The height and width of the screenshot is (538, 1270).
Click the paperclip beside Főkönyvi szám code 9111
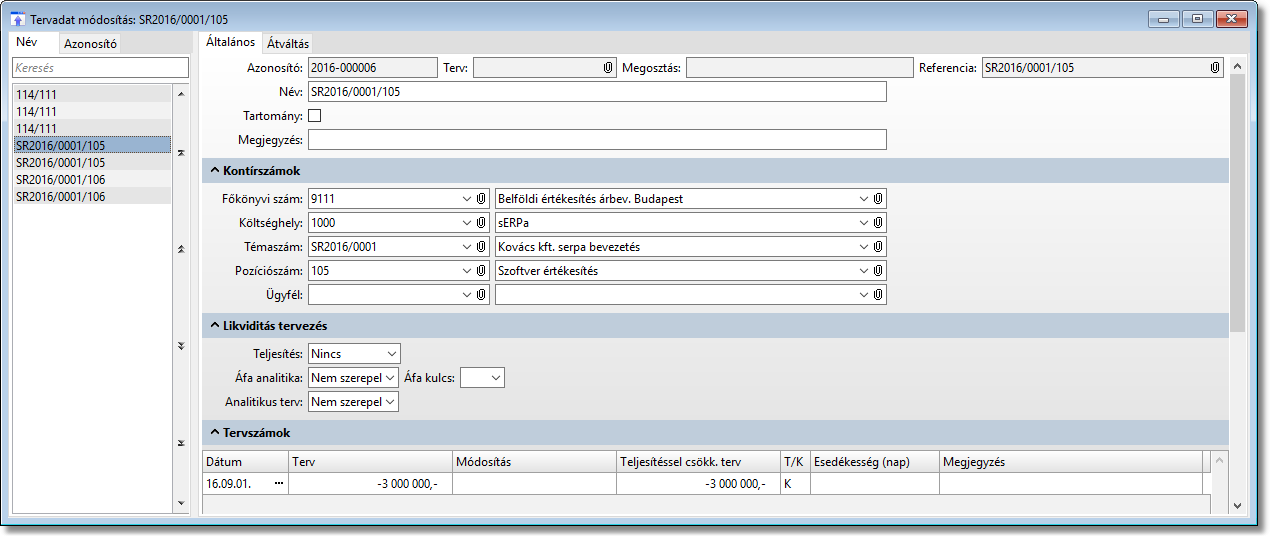tap(481, 199)
